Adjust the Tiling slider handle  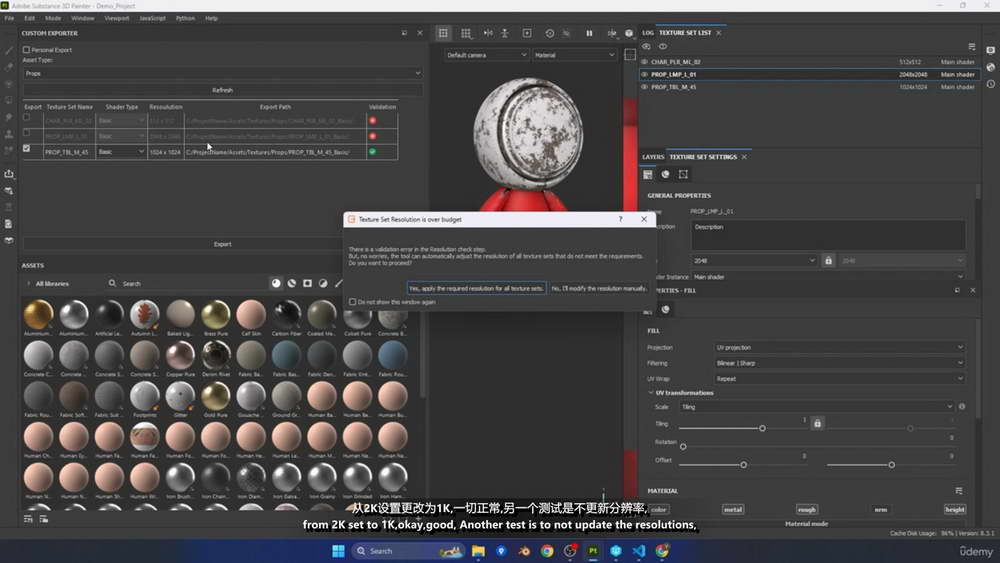point(762,428)
